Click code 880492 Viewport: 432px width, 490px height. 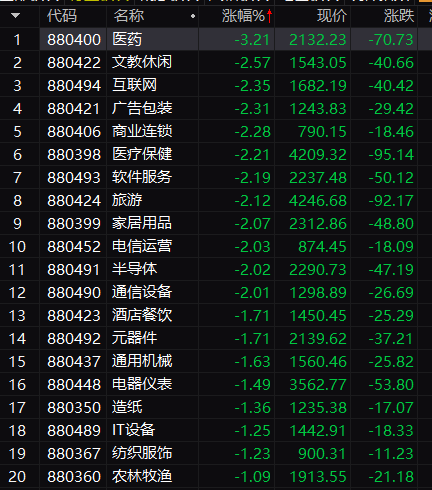74,339
